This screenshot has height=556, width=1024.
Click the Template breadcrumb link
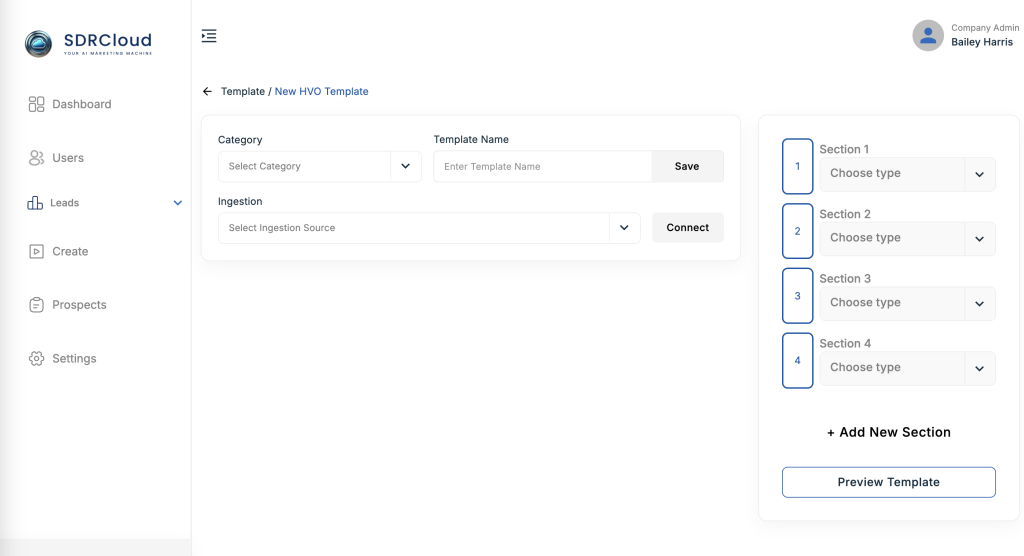click(243, 91)
